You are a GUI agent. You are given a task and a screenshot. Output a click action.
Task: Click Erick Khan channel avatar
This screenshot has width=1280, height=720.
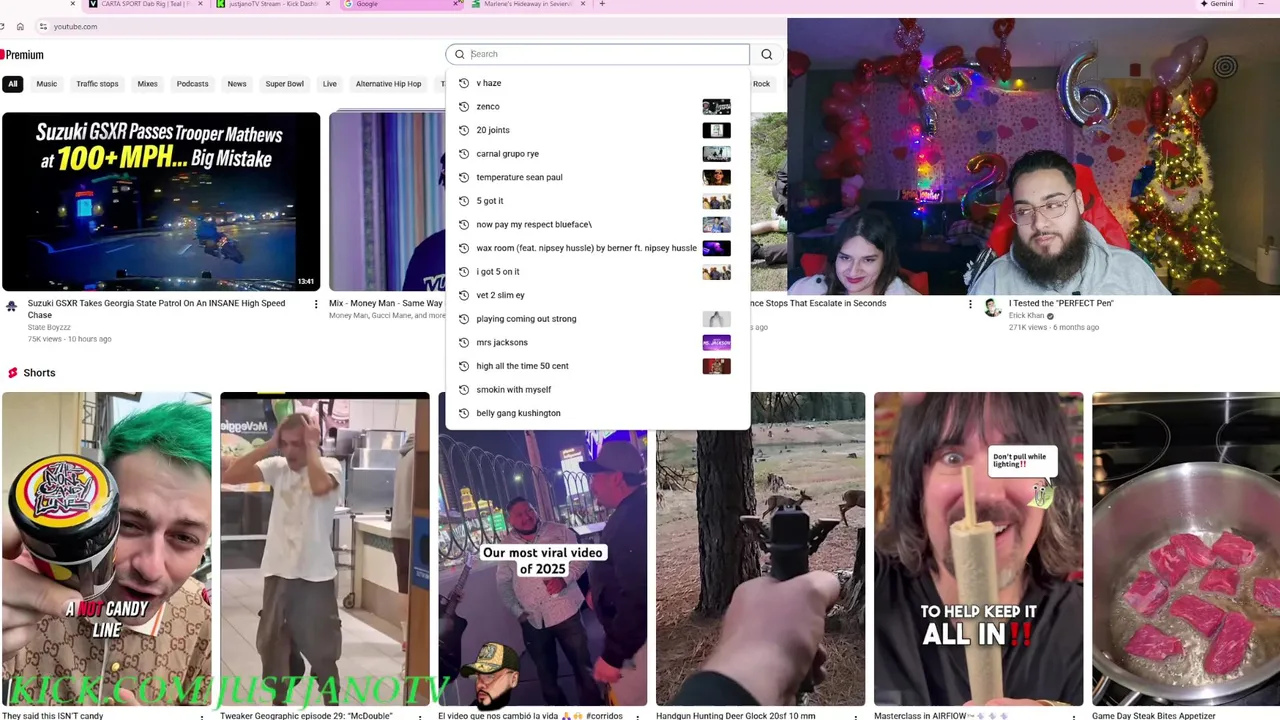coord(993,308)
